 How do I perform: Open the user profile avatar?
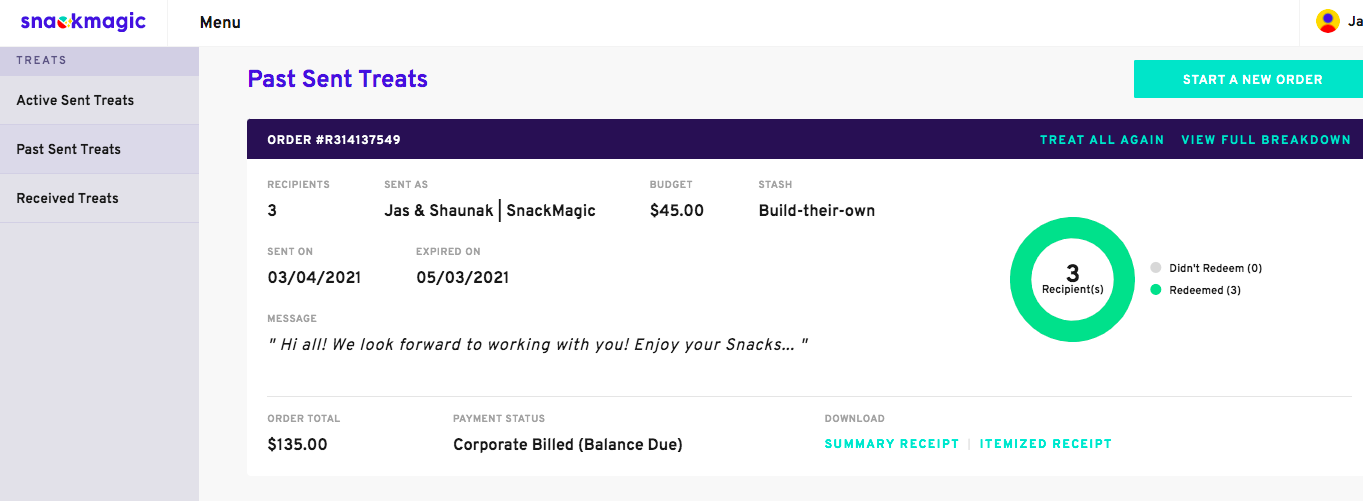(1327, 21)
